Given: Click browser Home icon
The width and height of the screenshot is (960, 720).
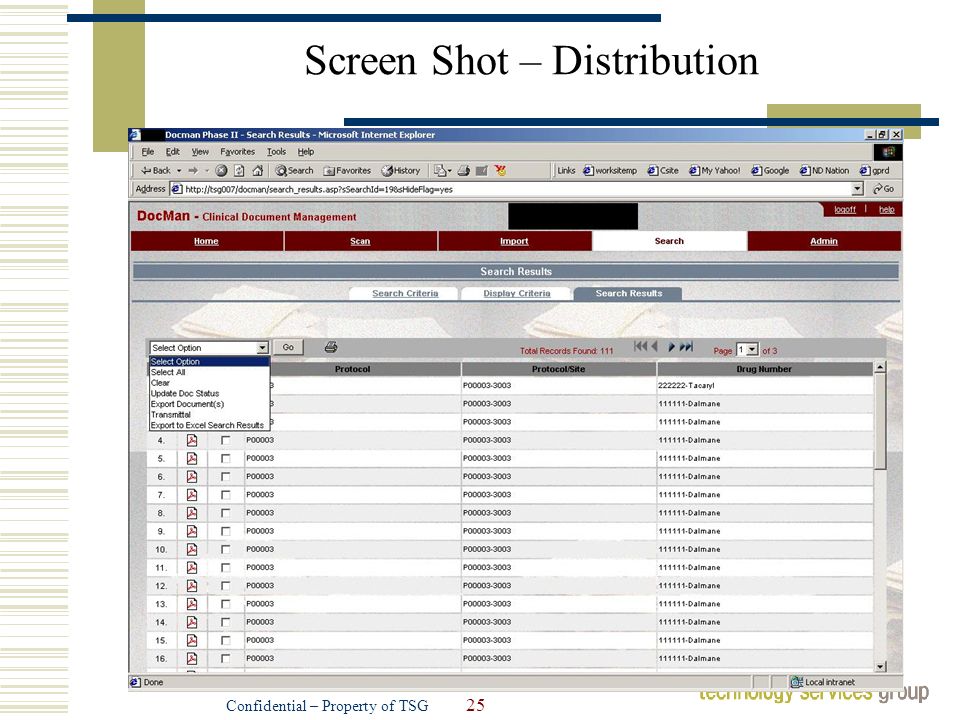Looking at the screenshot, I should (258, 171).
